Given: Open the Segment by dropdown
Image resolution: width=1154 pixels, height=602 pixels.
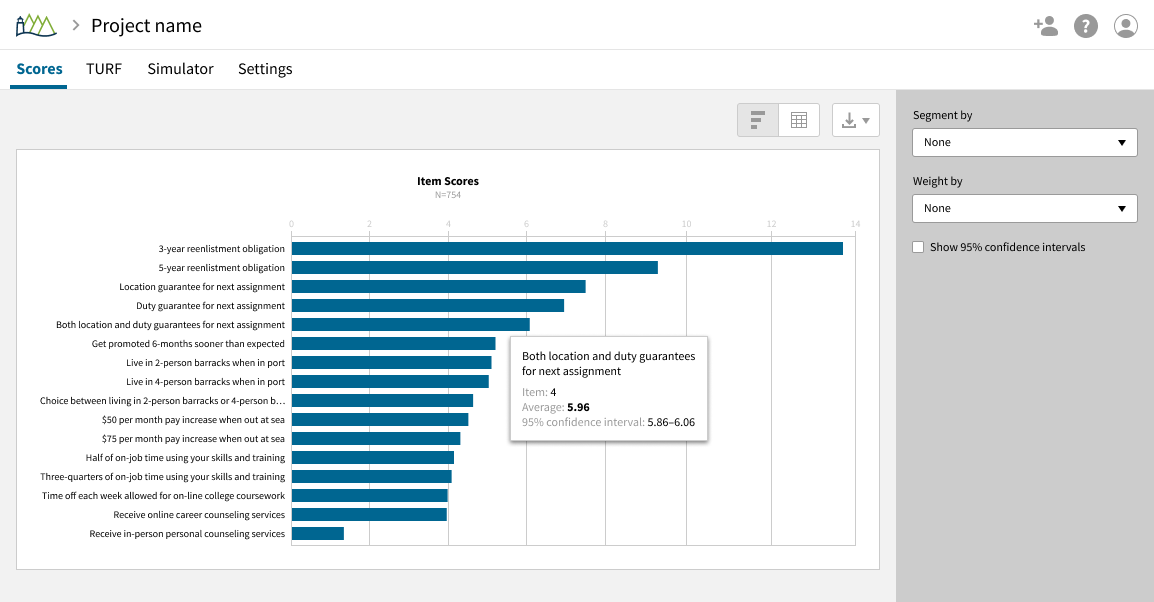Looking at the screenshot, I should [x=1024, y=142].
